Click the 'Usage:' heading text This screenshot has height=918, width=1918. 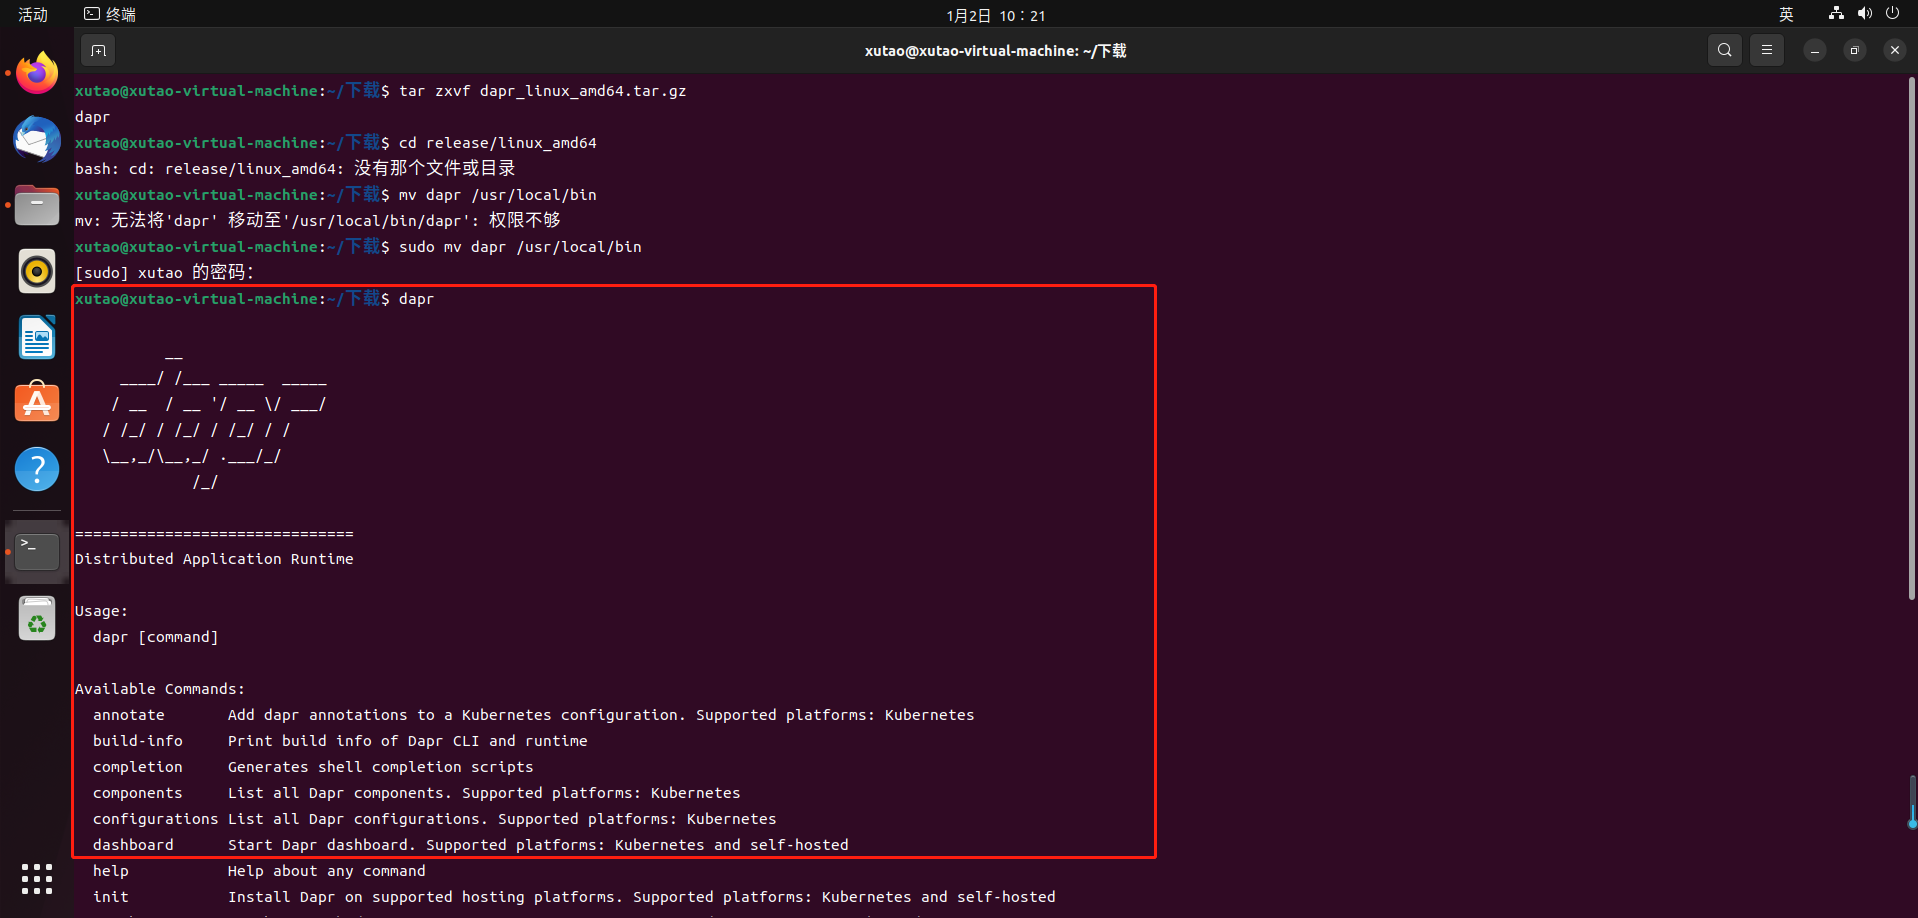101,611
